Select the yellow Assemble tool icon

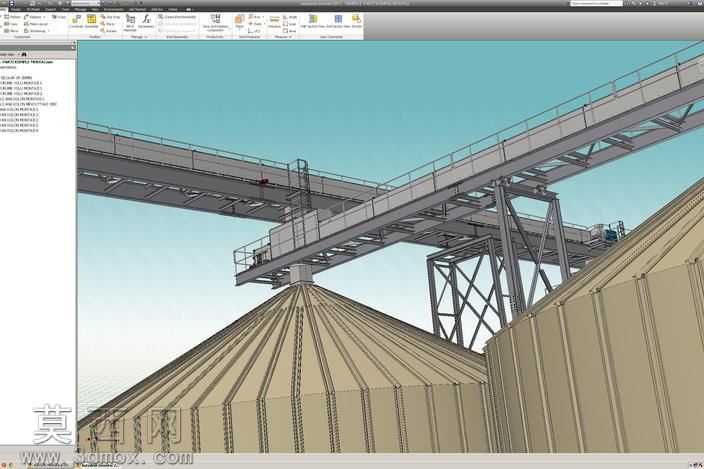[x=92, y=21]
